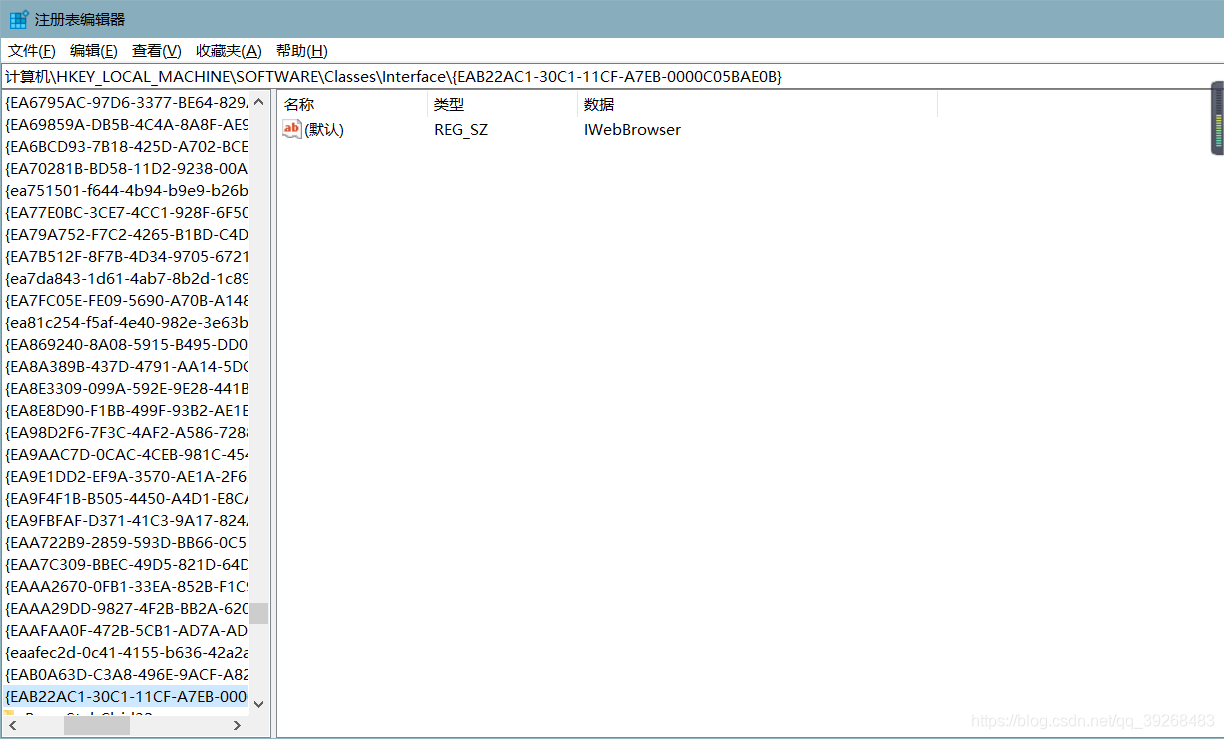Select key {EAA722B9-2859-593D-BB66-0C5

[126, 542]
